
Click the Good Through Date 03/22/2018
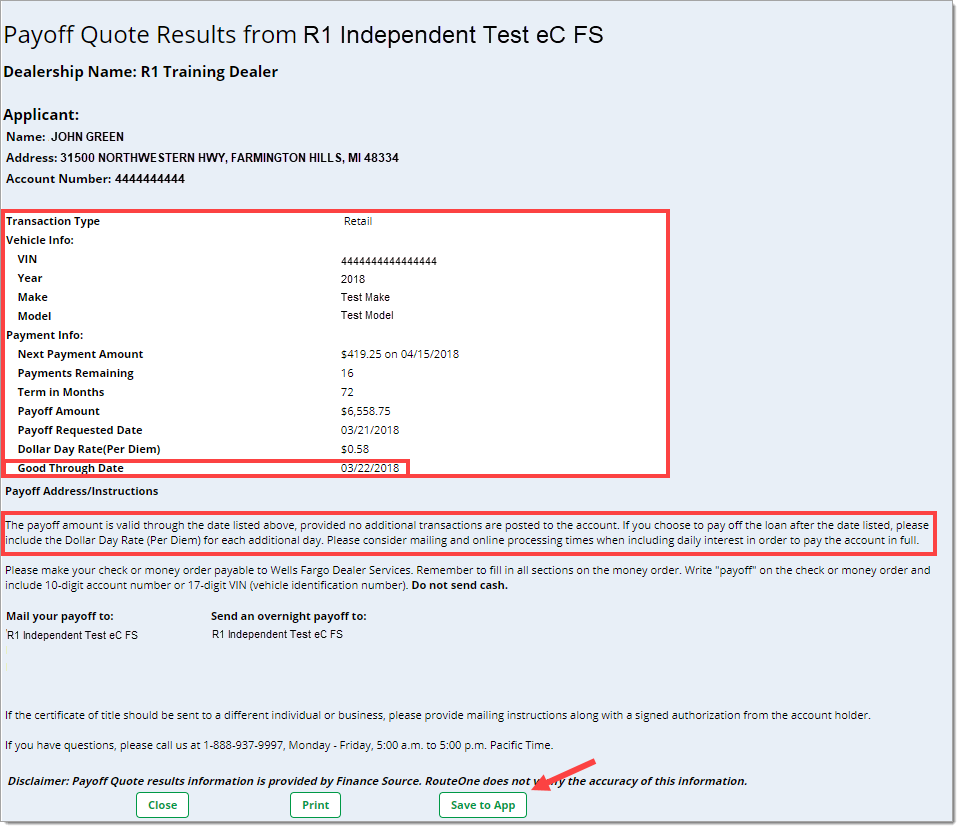point(370,468)
